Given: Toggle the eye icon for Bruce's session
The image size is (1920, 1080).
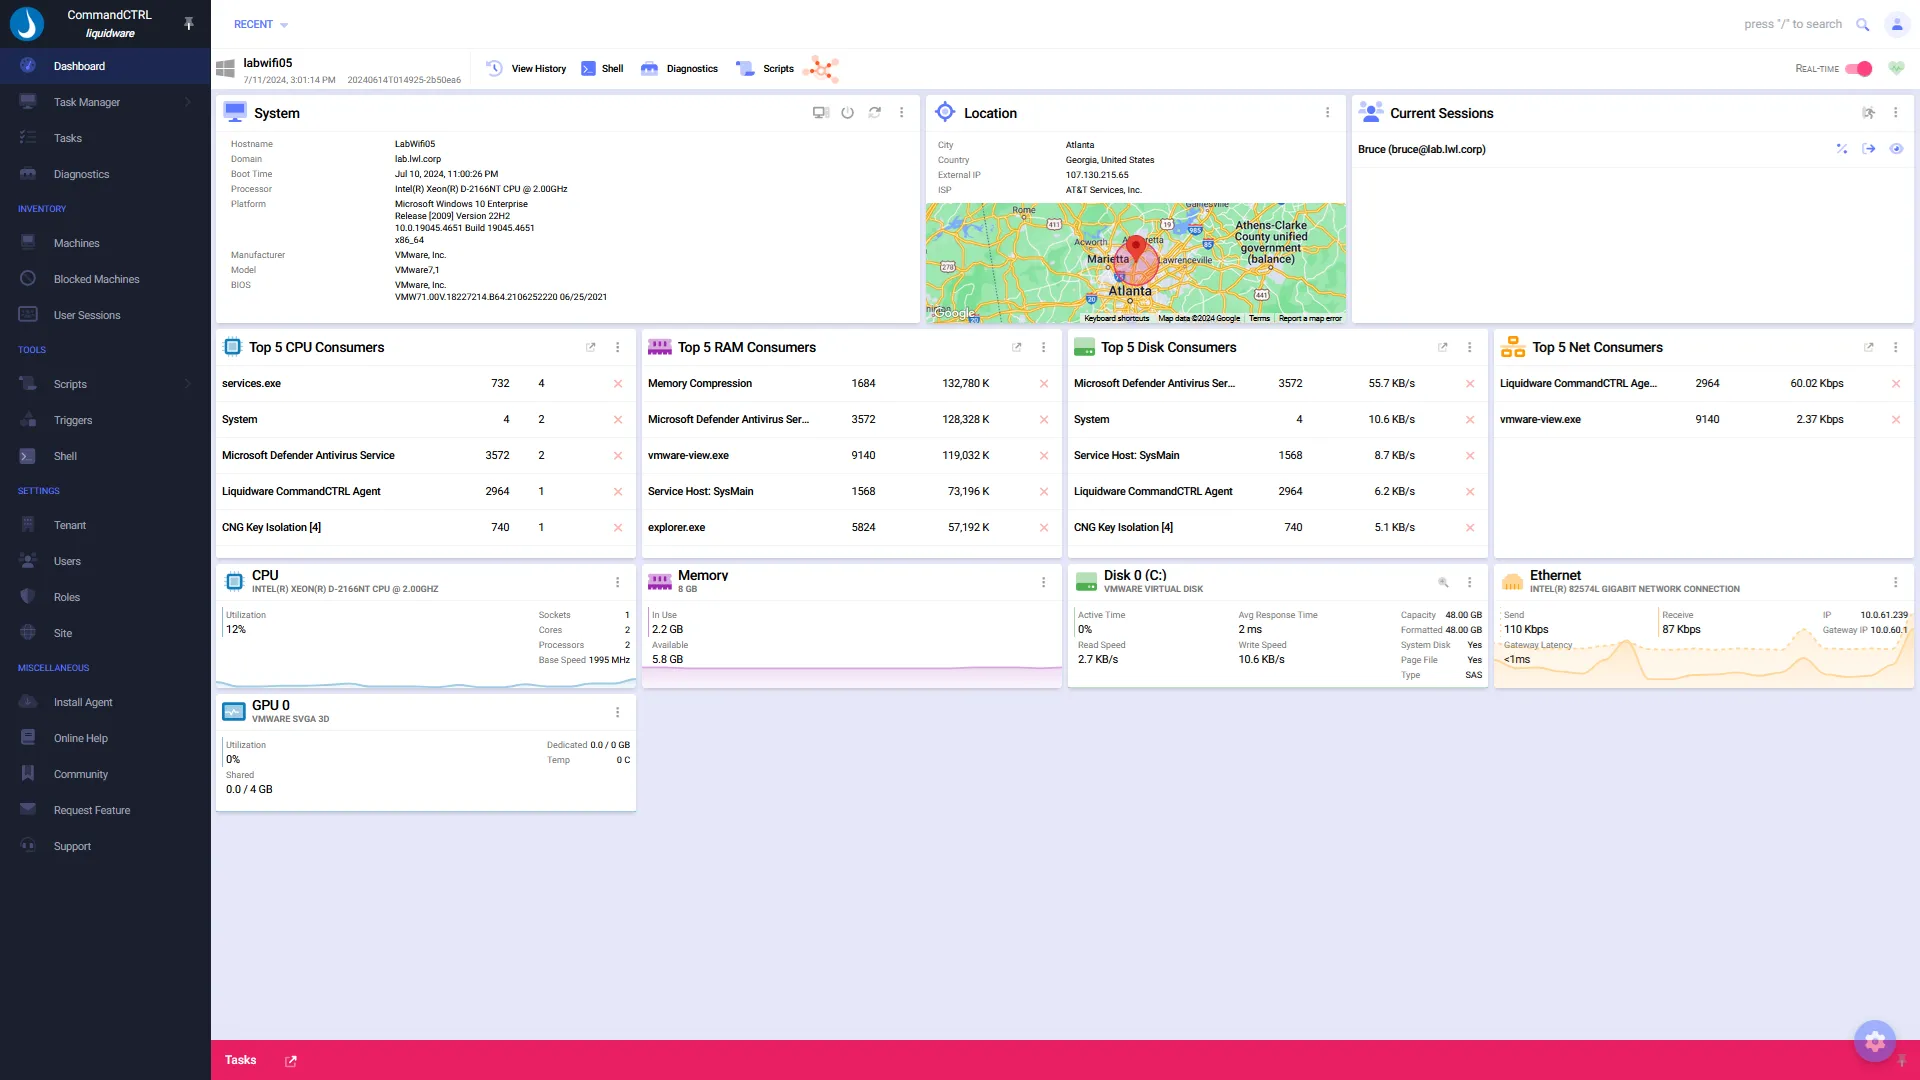Looking at the screenshot, I should pyautogui.click(x=1896, y=149).
